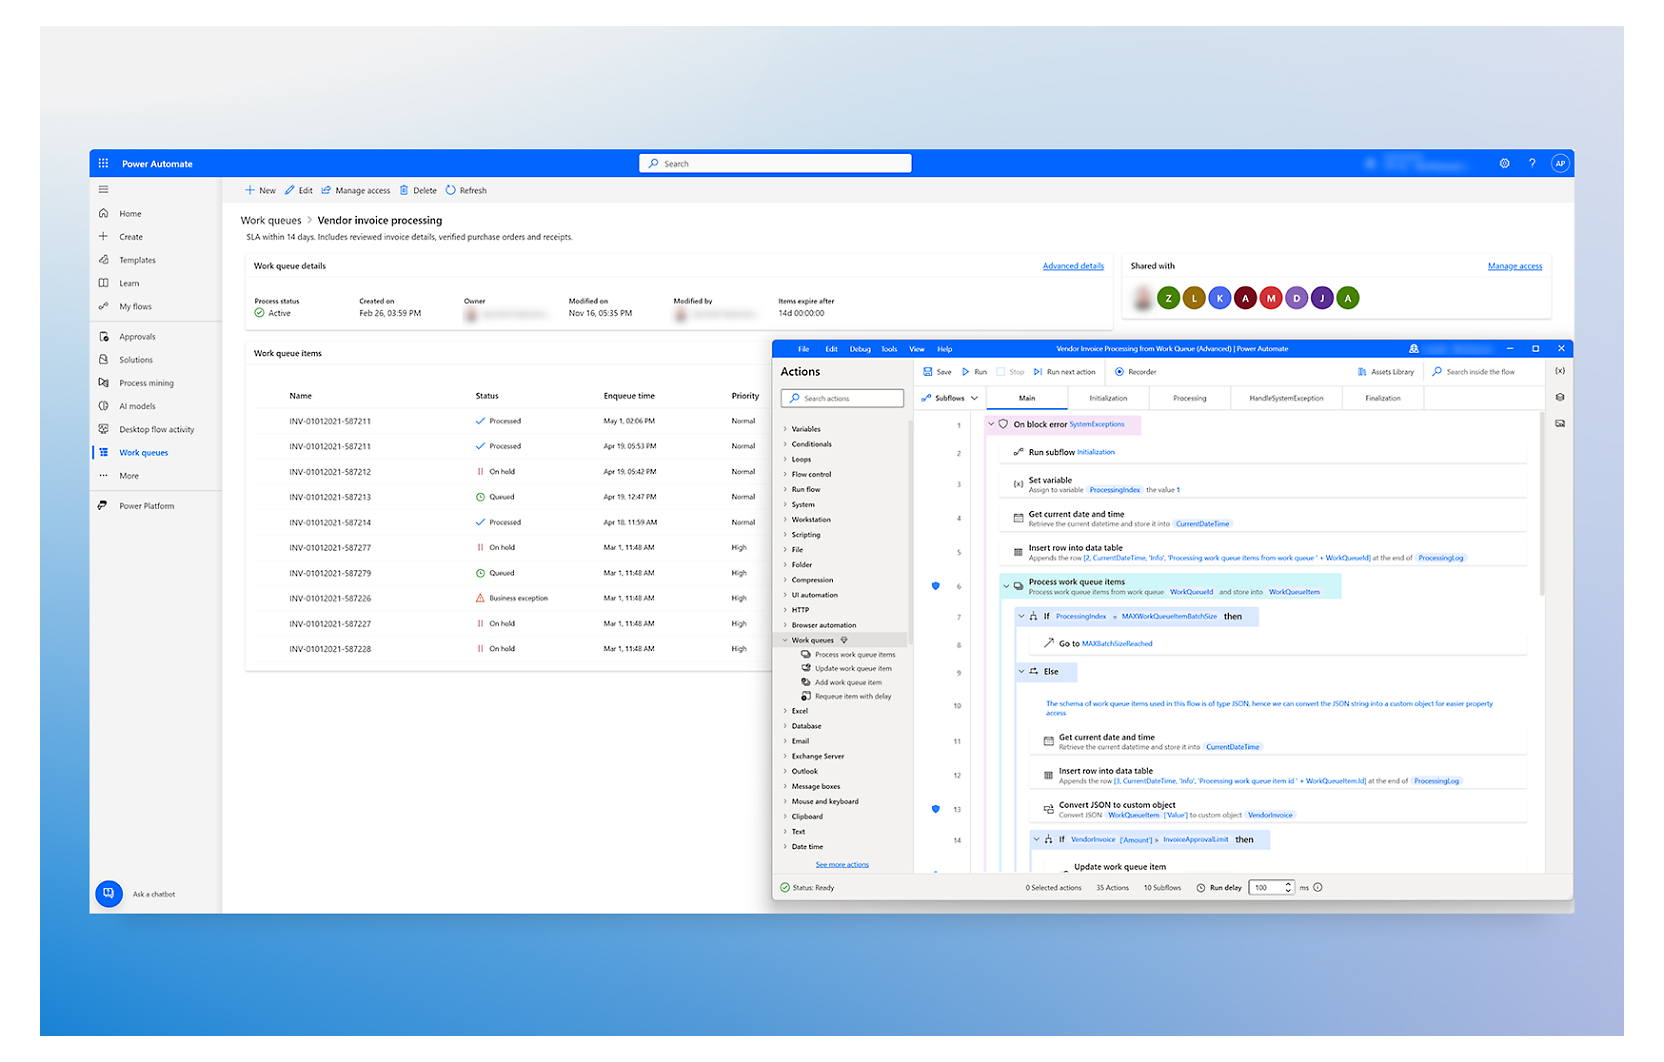Toggle breakpoint on line 13
1664x1062 pixels.
click(x=936, y=809)
